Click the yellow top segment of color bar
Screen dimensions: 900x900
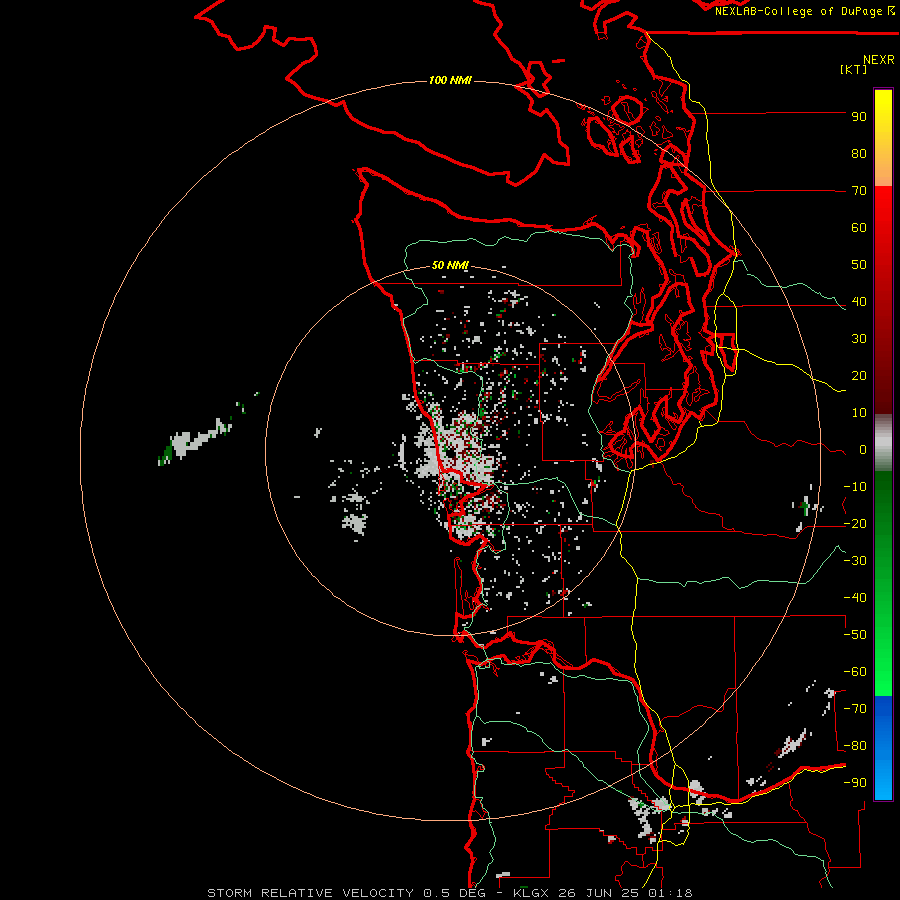(x=883, y=138)
